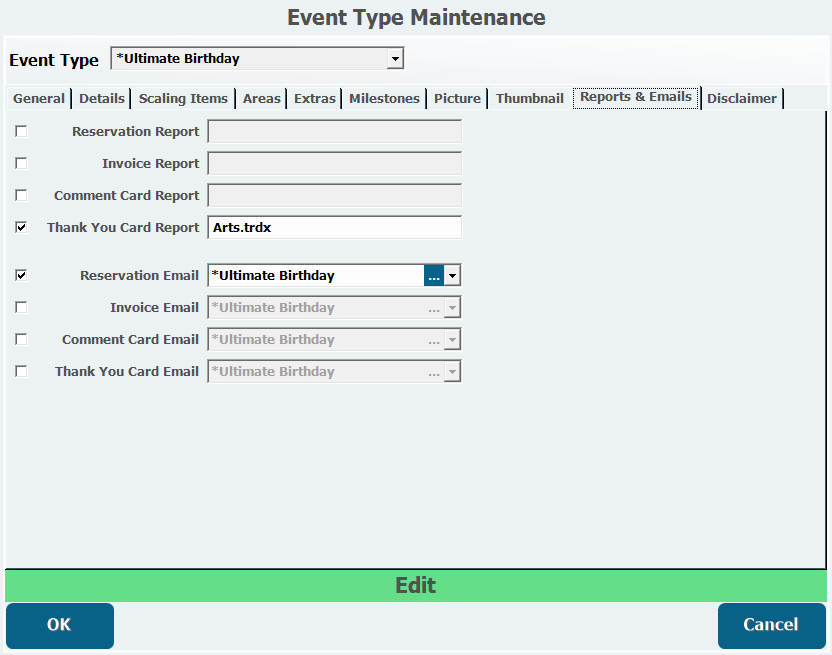Image resolution: width=832 pixels, height=655 pixels.
Task: Check the Invoice Email checkbox
Action: tap(21, 307)
